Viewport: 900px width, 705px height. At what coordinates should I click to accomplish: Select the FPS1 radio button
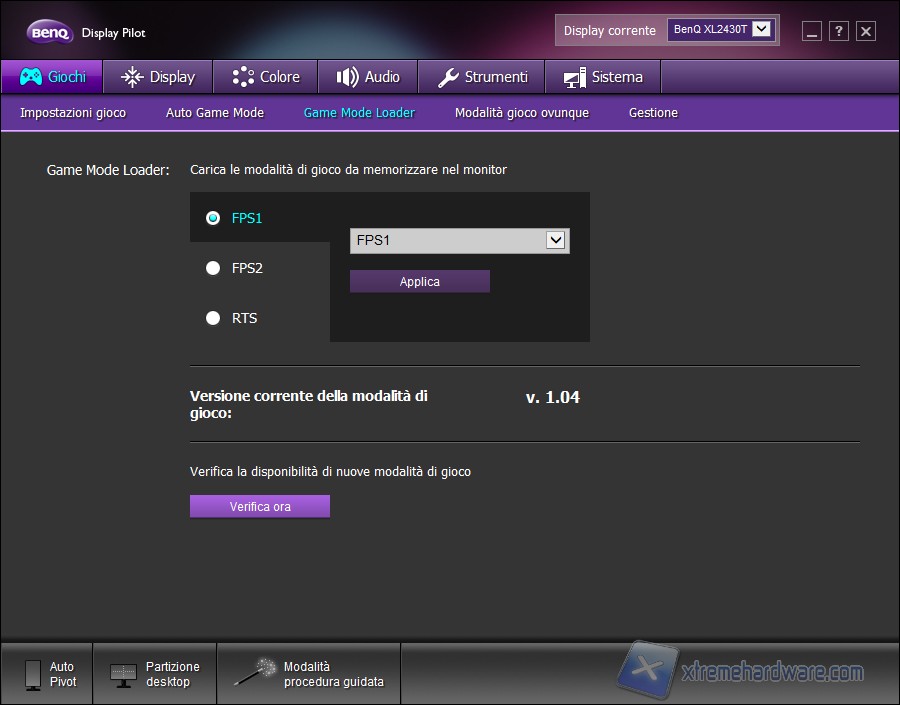(212, 218)
